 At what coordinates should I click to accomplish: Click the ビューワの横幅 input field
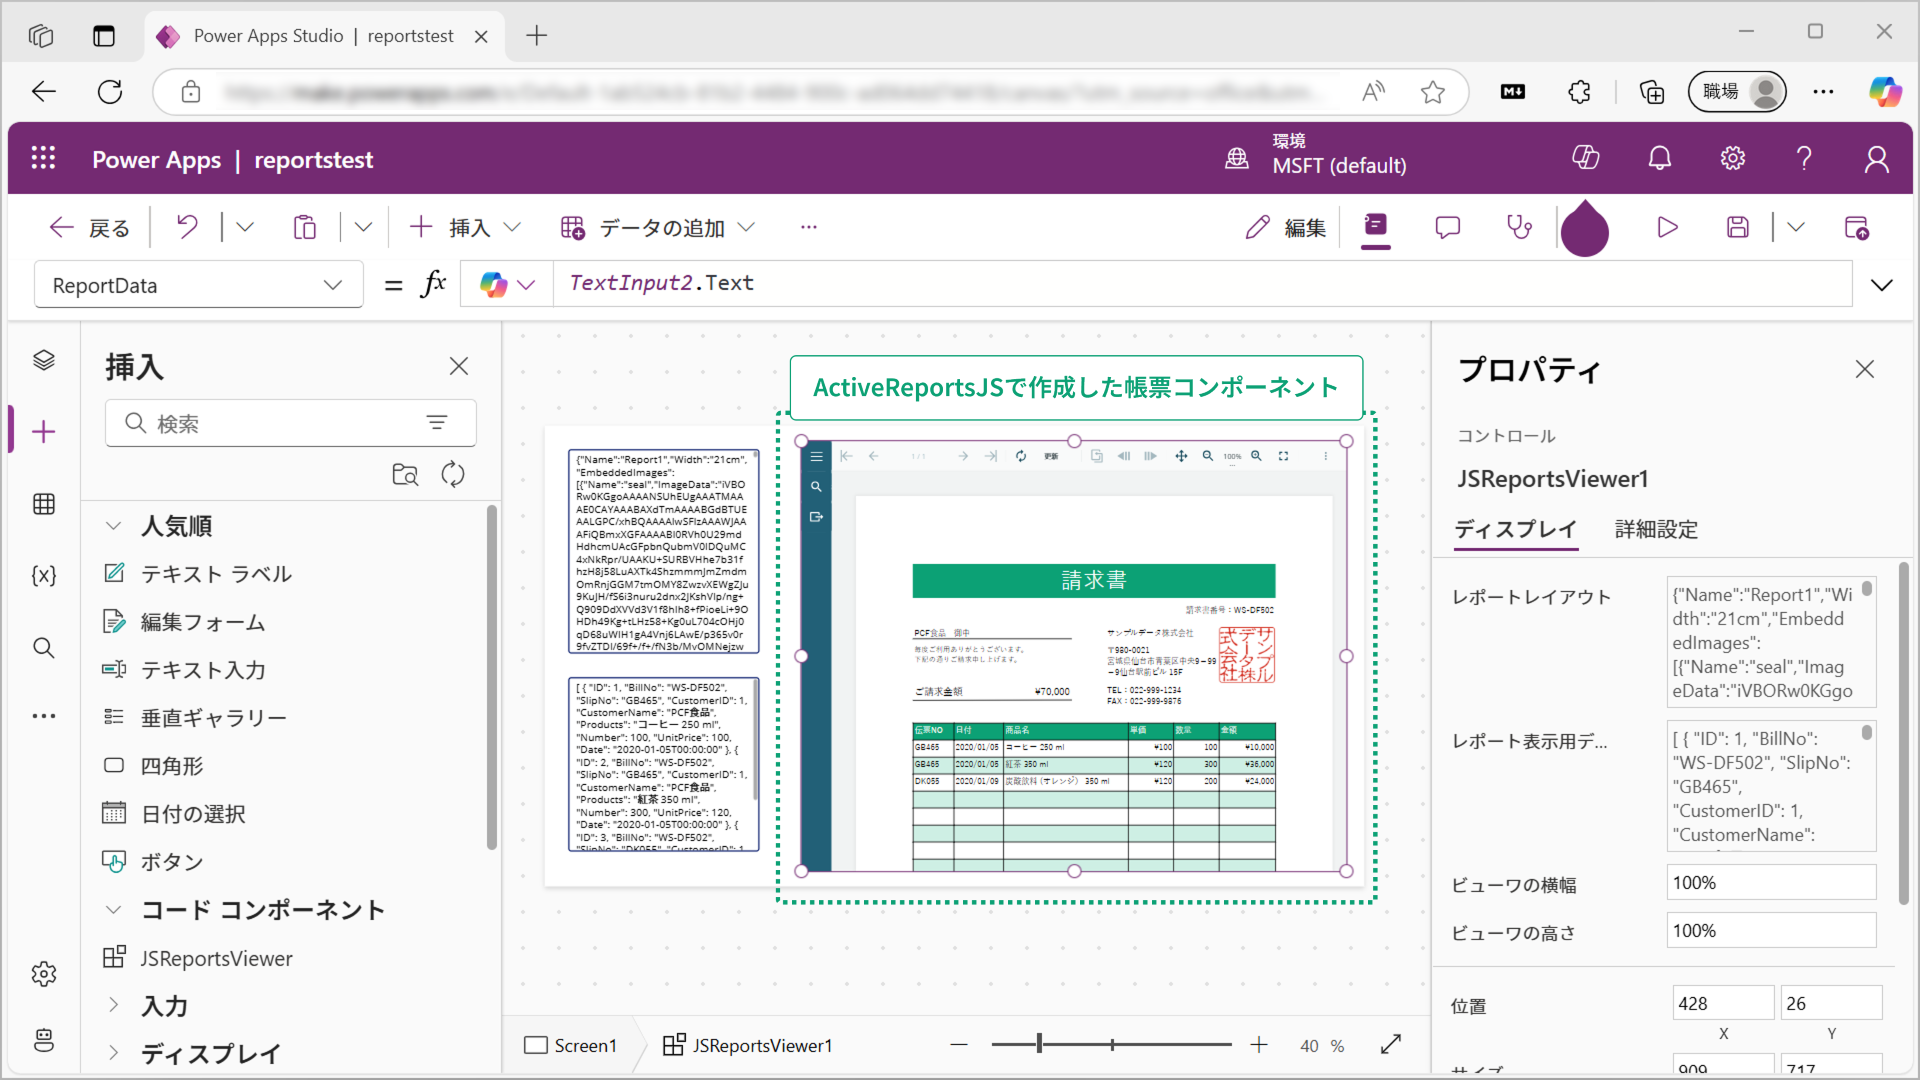point(1771,883)
